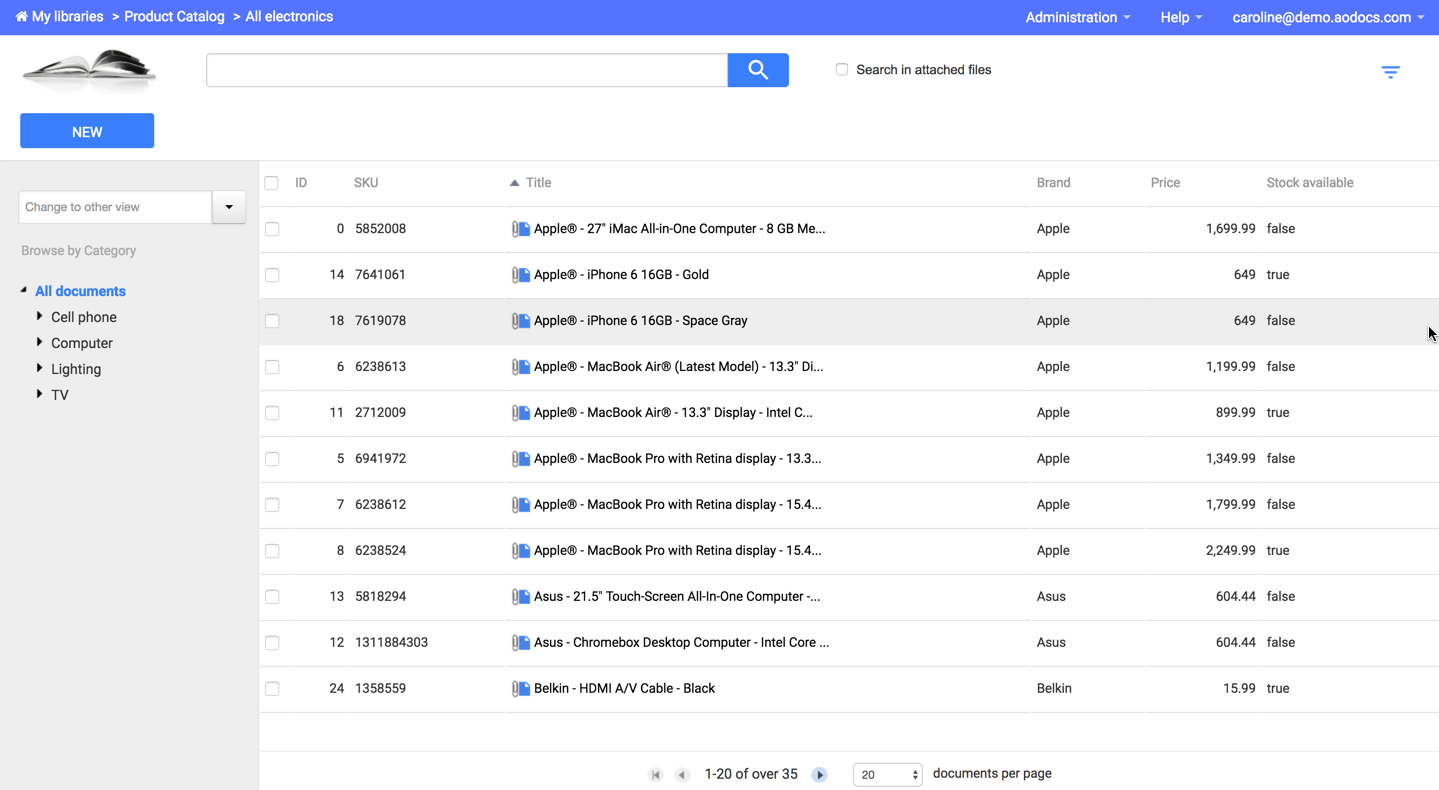The width and height of the screenshot is (1439, 790).
Task: Select All documents in category tree
Action: [x=80, y=291]
